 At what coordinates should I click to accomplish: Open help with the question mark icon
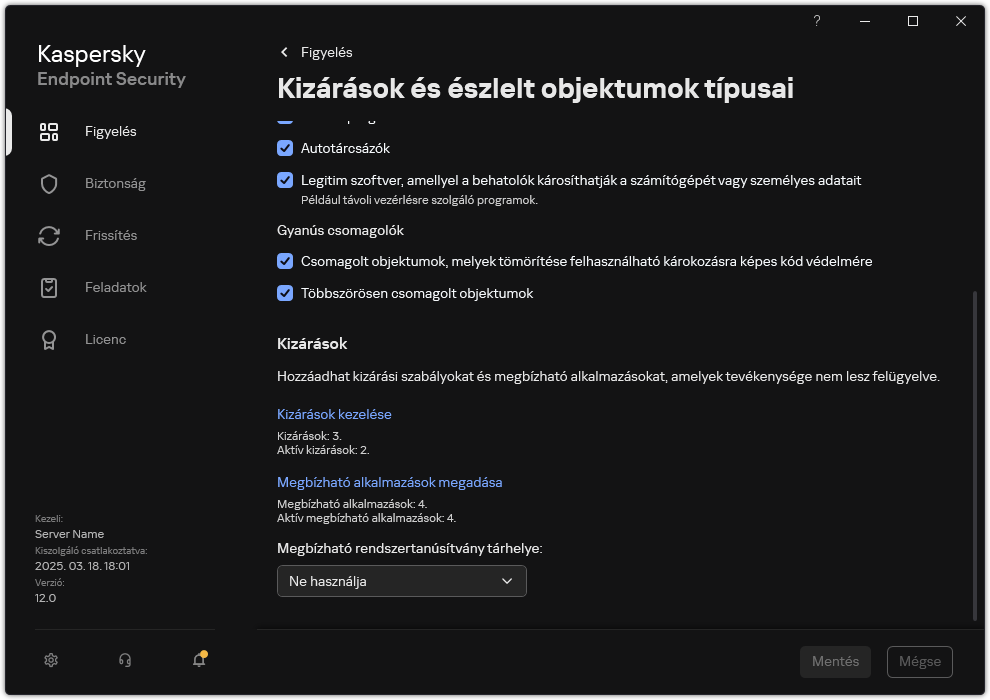pyautogui.click(x=816, y=20)
